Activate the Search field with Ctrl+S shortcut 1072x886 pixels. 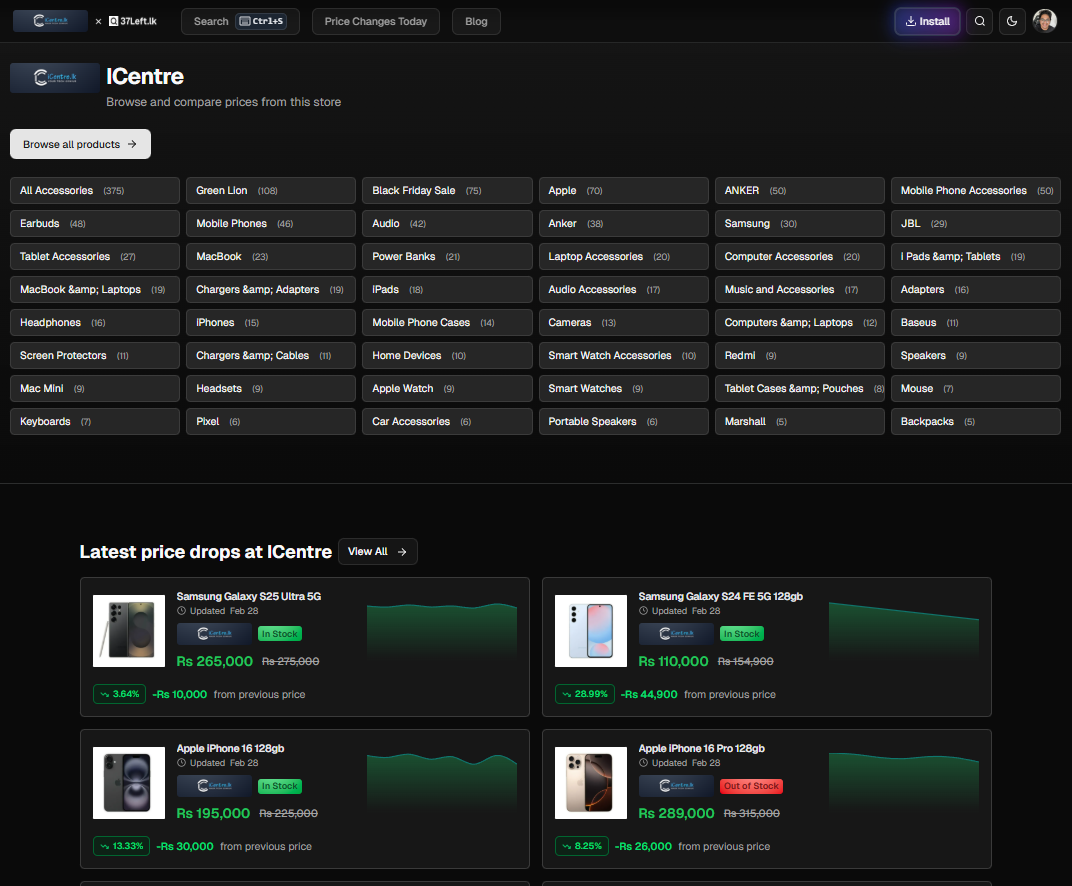point(240,21)
